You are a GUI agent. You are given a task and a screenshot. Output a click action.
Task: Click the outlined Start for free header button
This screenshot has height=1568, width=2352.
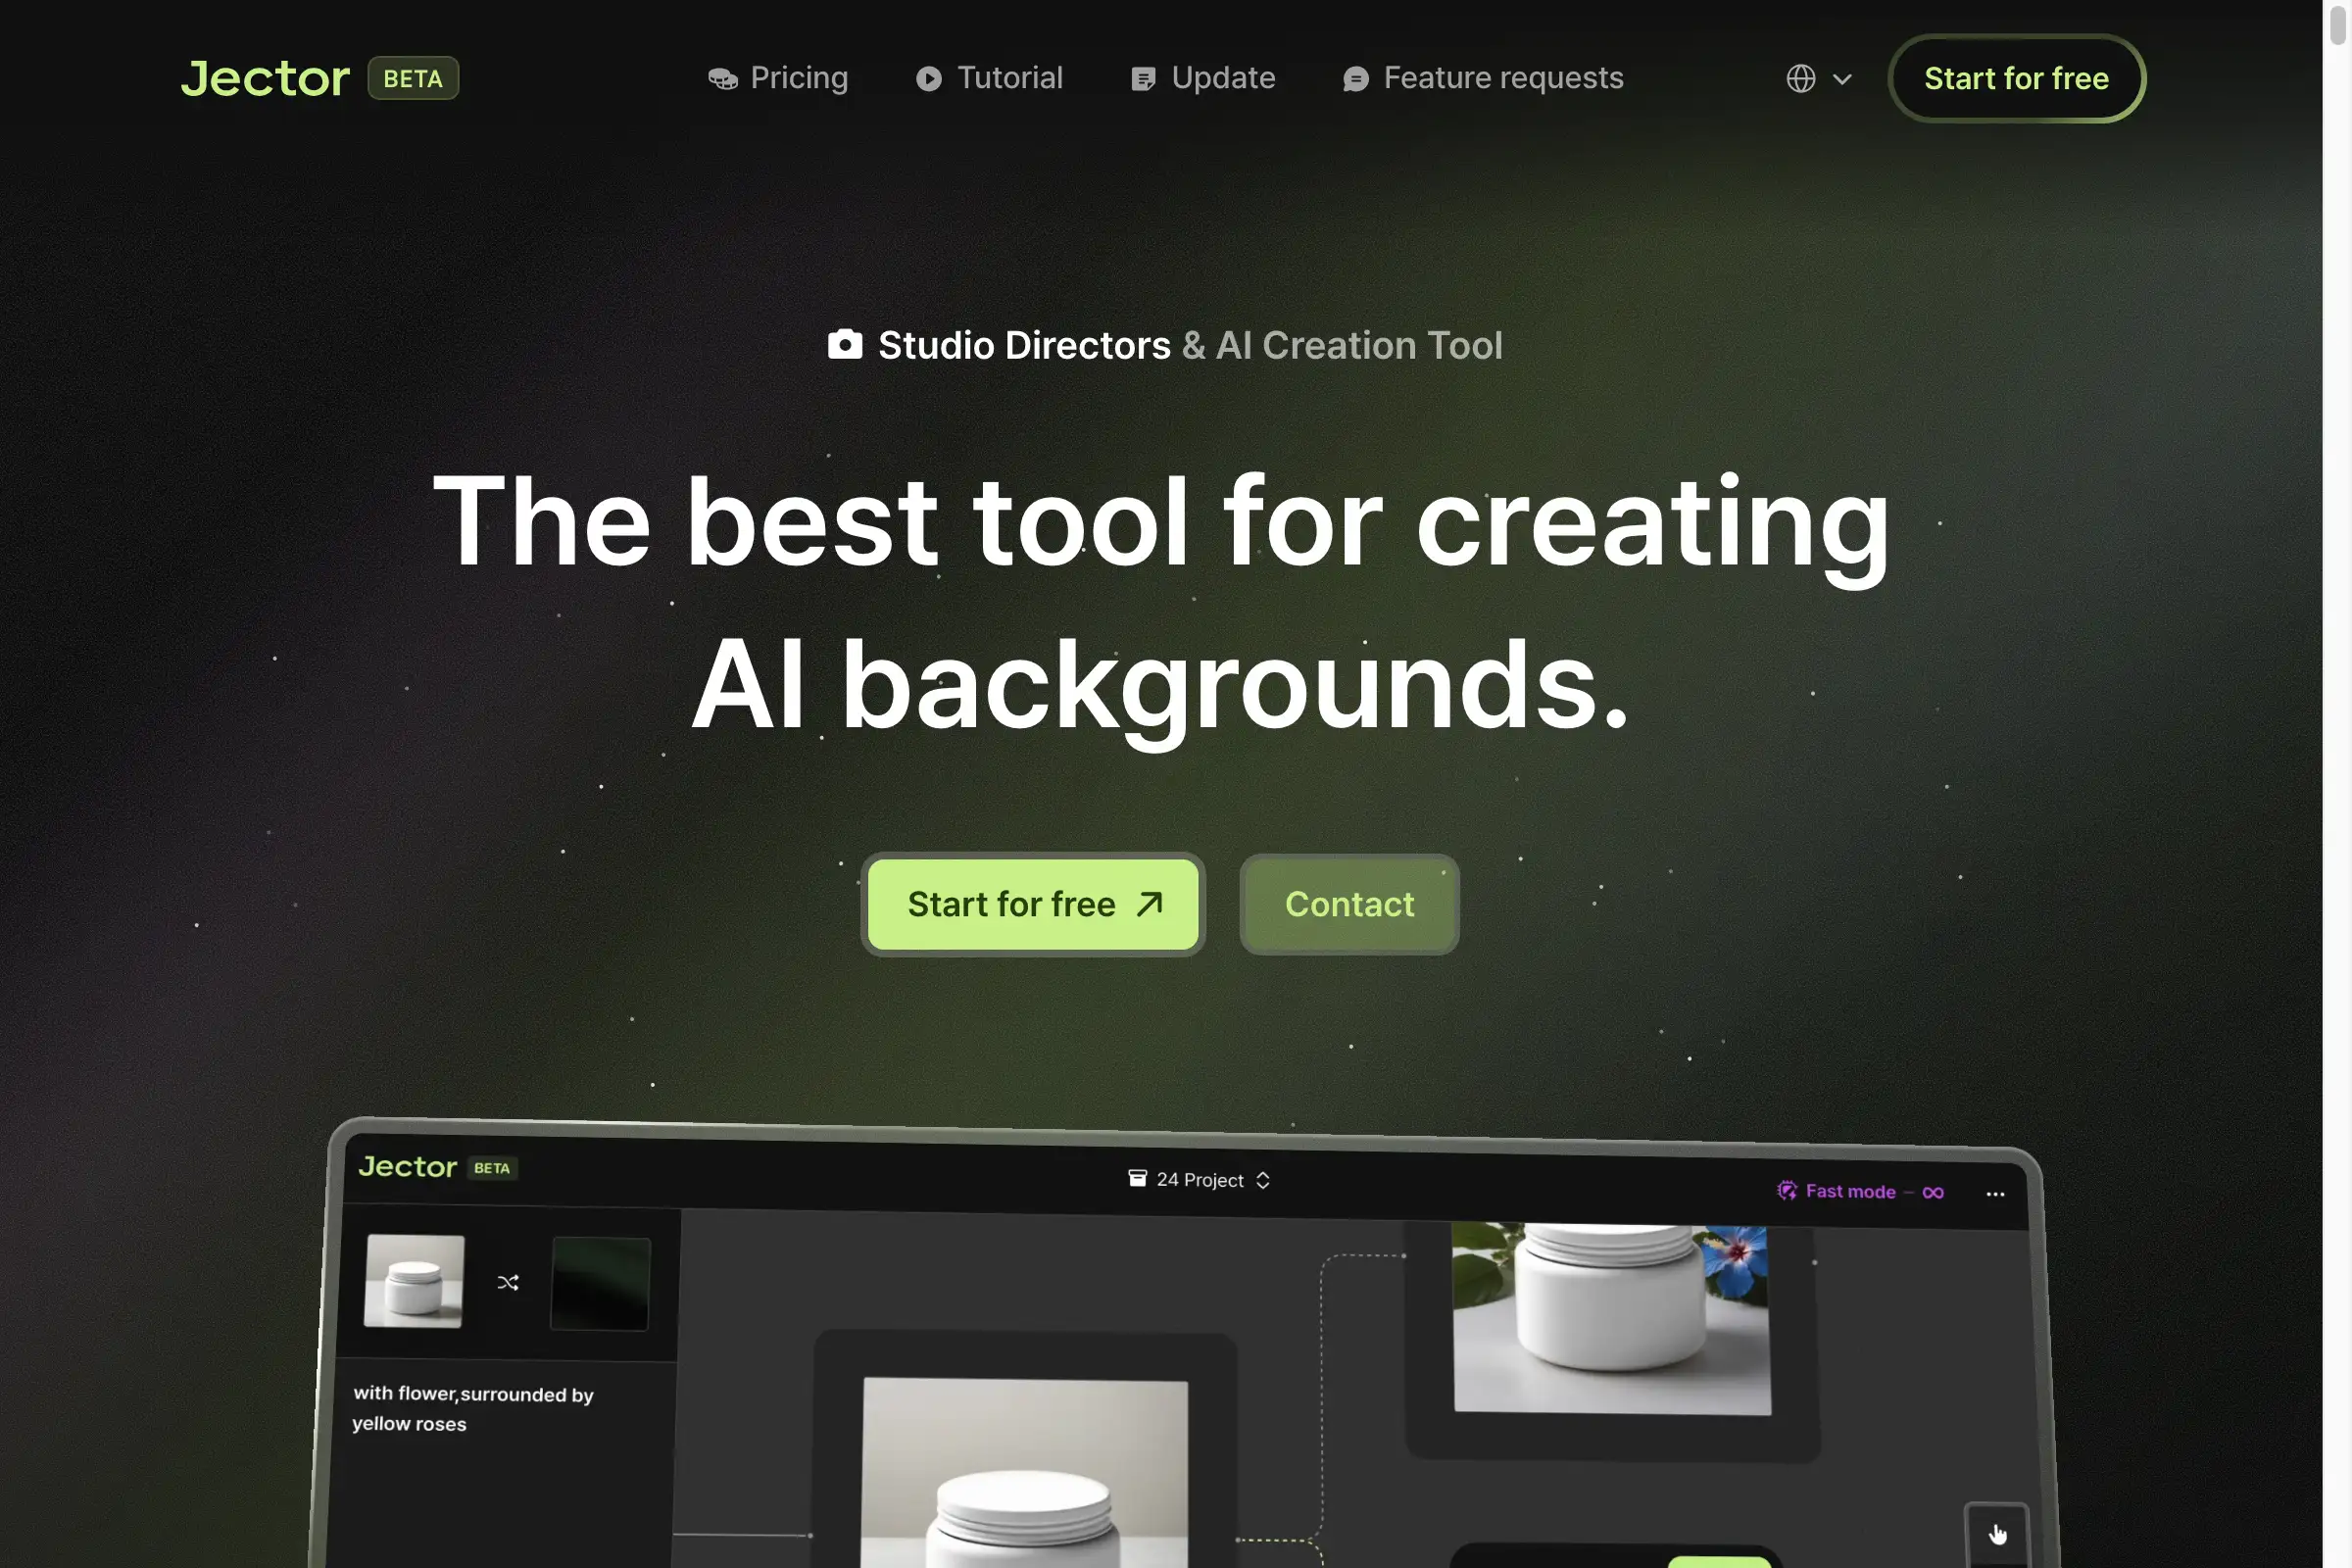coord(2016,78)
